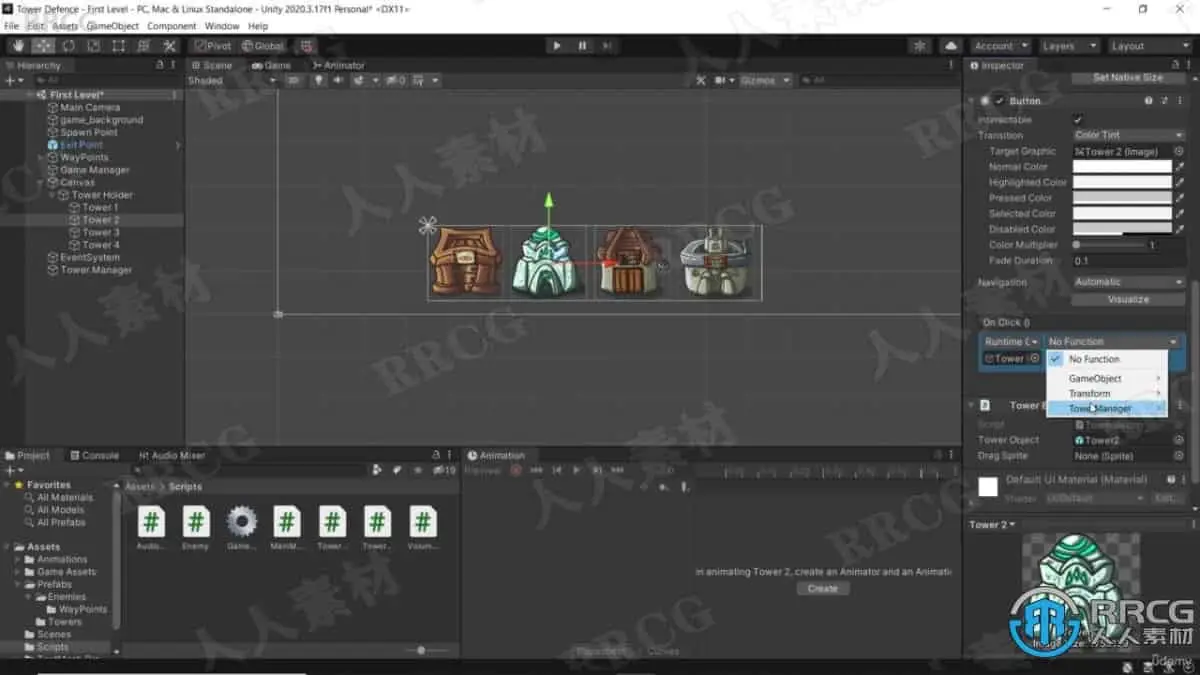Click the Color Multiplier slider

click(1108, 245)
